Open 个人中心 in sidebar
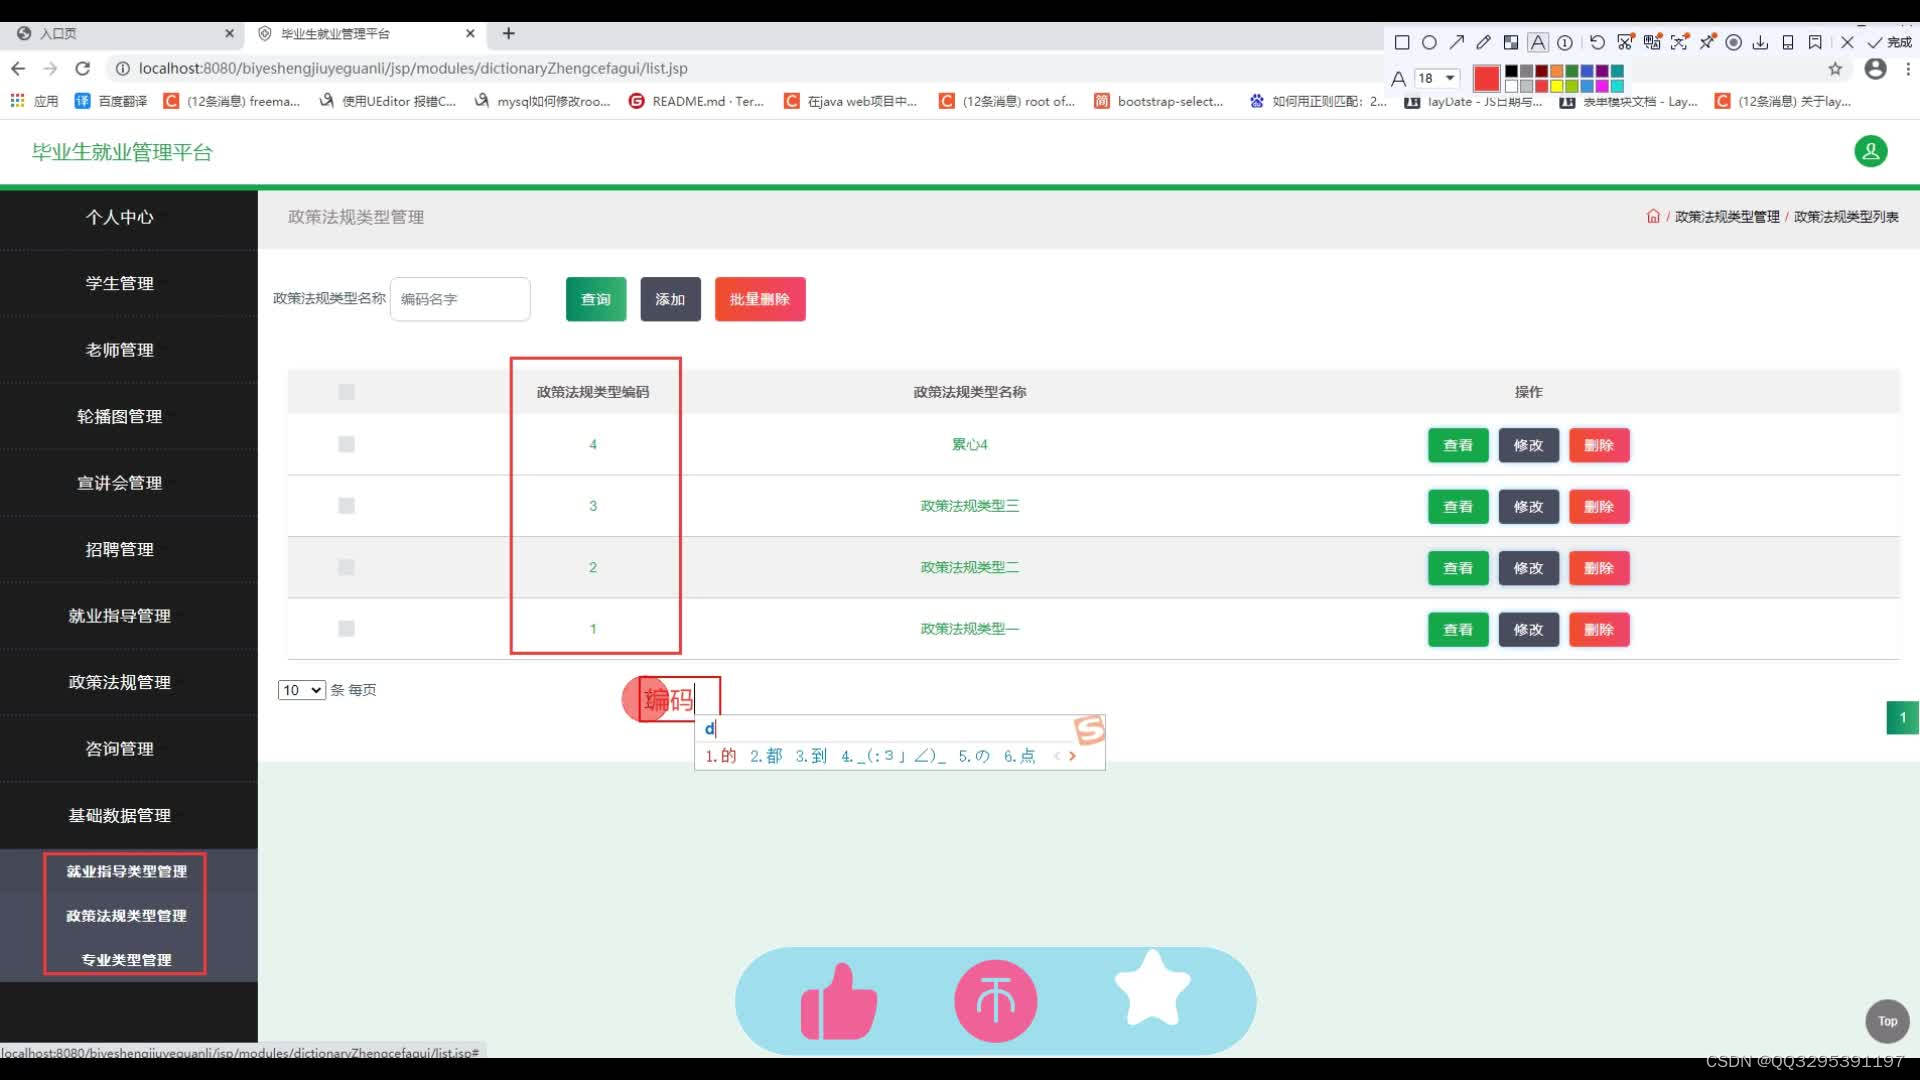1920x1080 pixels. pyautogui.click(x=120, y=218)
